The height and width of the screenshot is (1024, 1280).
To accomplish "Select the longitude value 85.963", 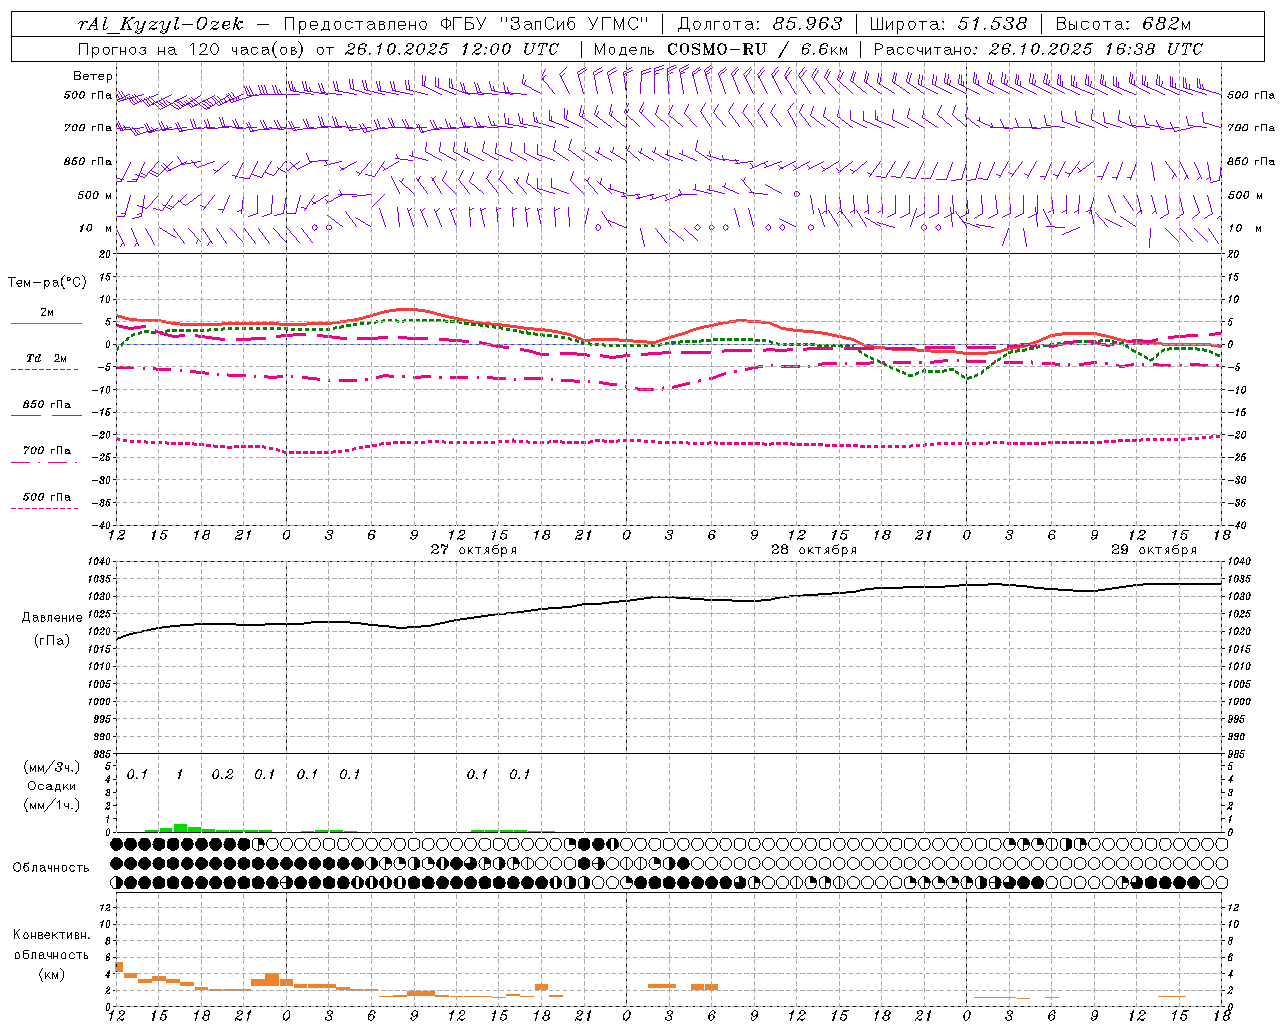I will coord(809,24).
